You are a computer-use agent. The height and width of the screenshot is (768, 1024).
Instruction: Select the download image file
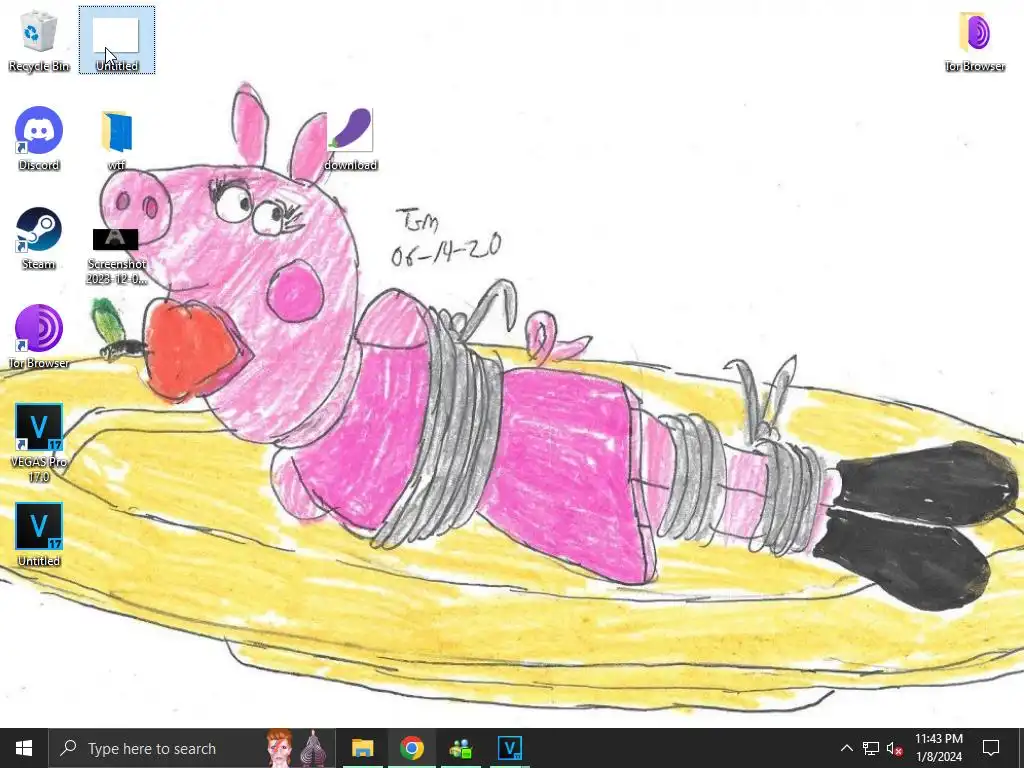[x=351, y=140]
